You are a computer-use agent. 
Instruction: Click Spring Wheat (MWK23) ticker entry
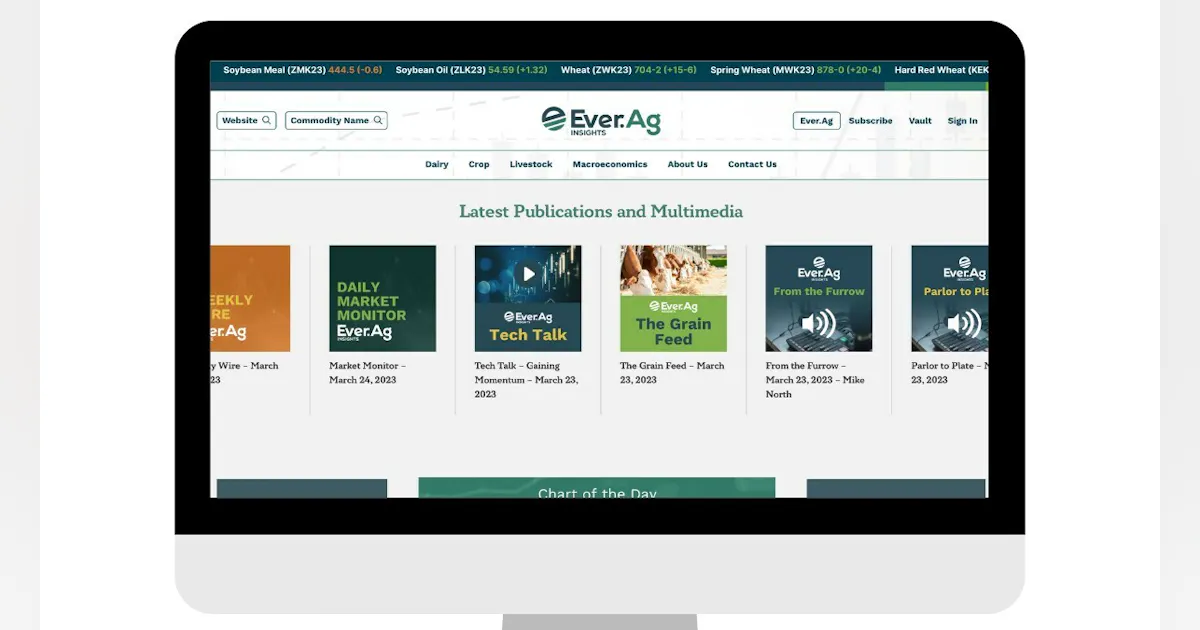[x=796, y=70]
